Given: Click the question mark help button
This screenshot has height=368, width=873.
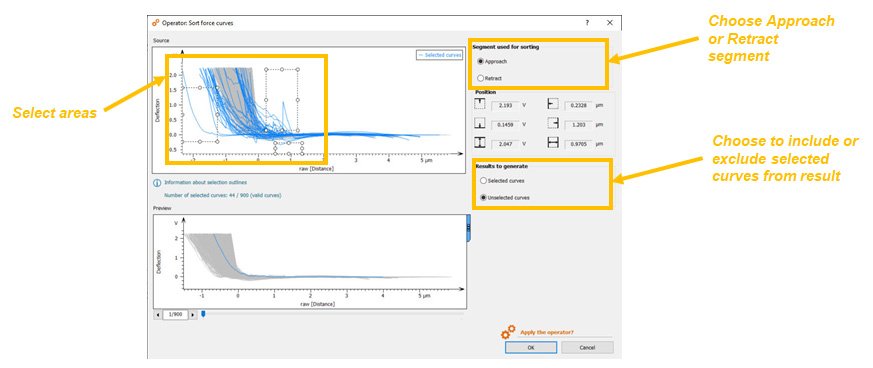Looking at the screenshot, I should click(x=587, y=23).
